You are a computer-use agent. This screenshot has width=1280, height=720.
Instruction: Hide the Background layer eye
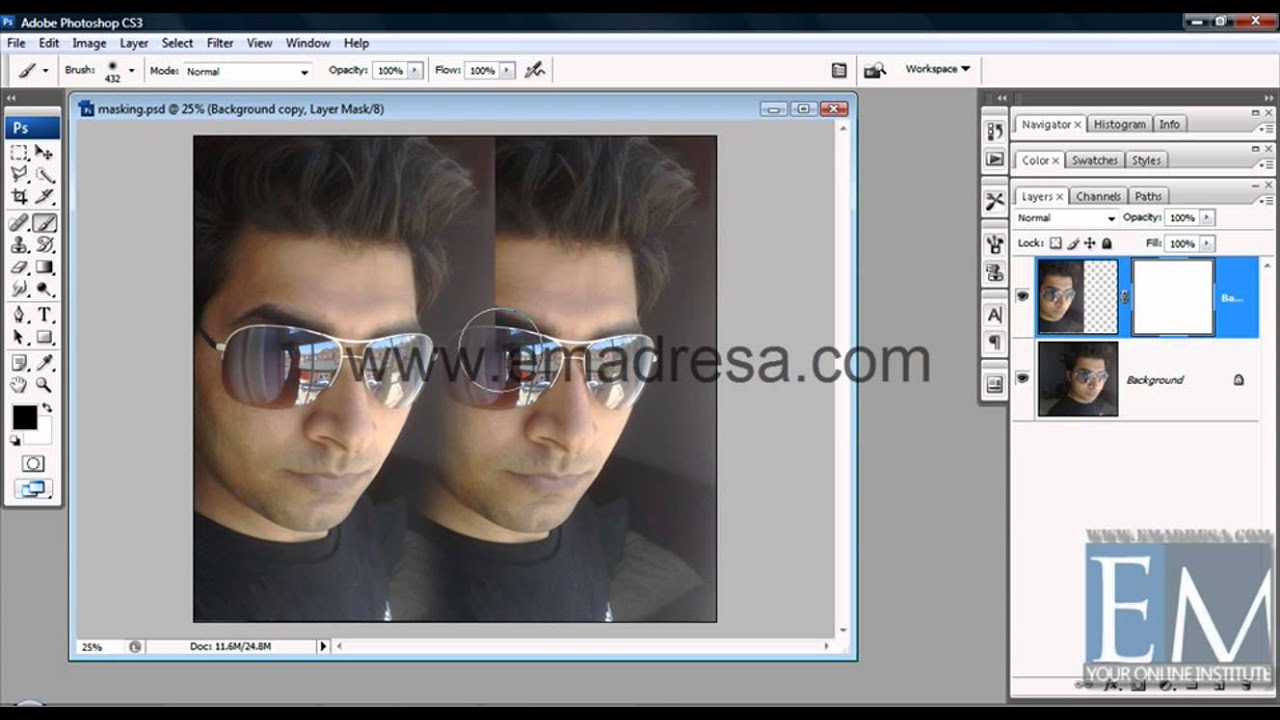click(1022, 379)
